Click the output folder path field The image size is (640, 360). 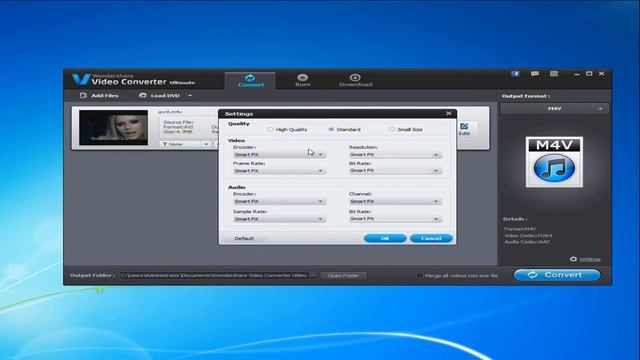click(x=214, y=276)
